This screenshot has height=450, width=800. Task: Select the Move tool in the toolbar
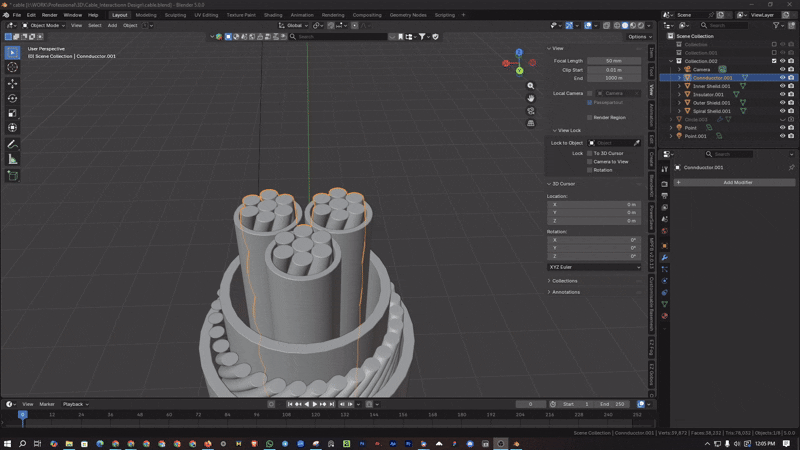tap(12, 83)
